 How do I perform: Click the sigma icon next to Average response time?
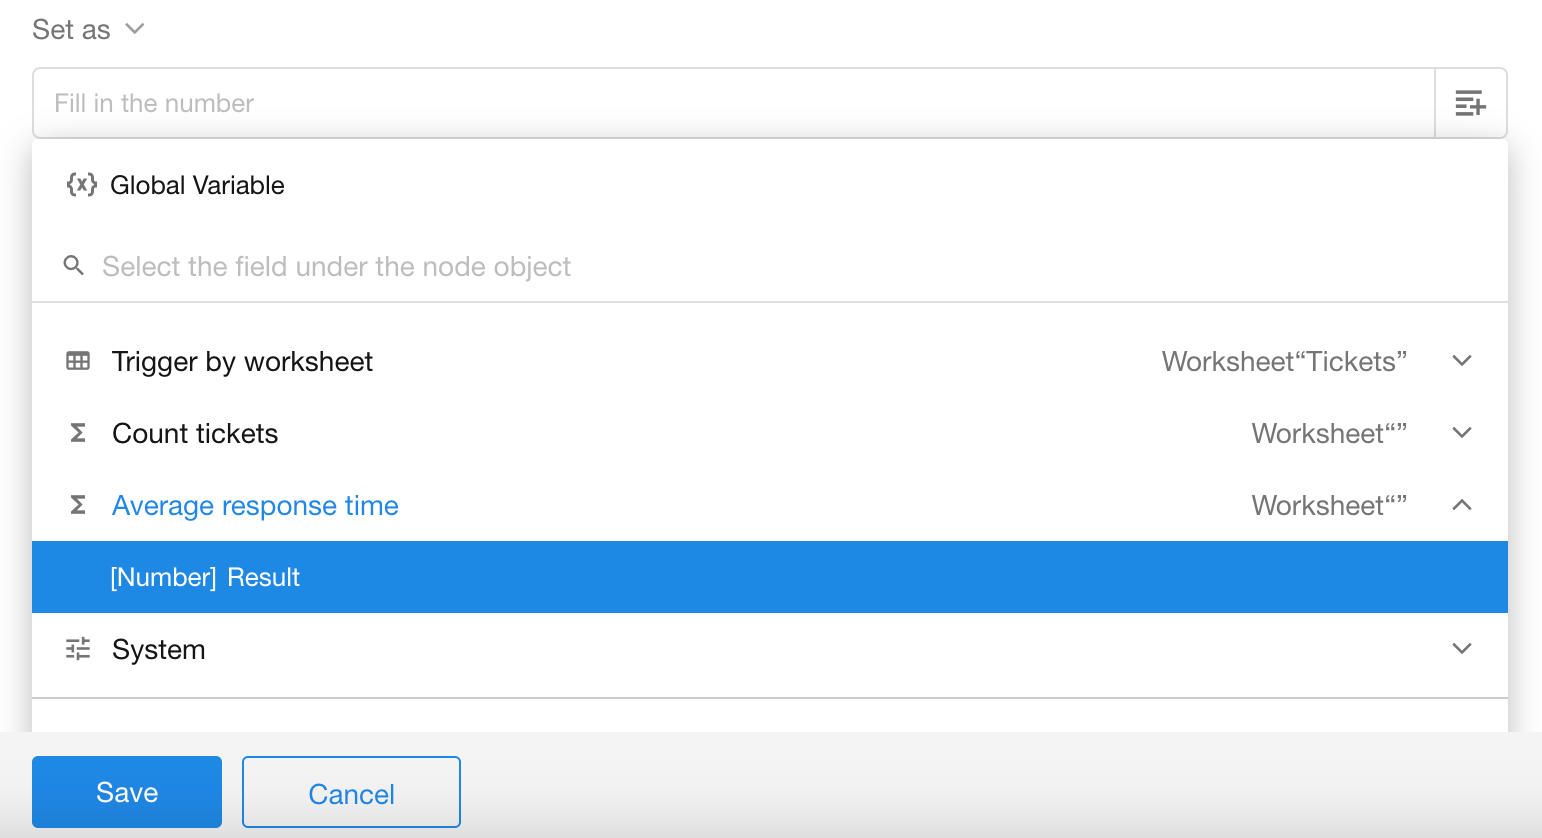tap(78, 505)
